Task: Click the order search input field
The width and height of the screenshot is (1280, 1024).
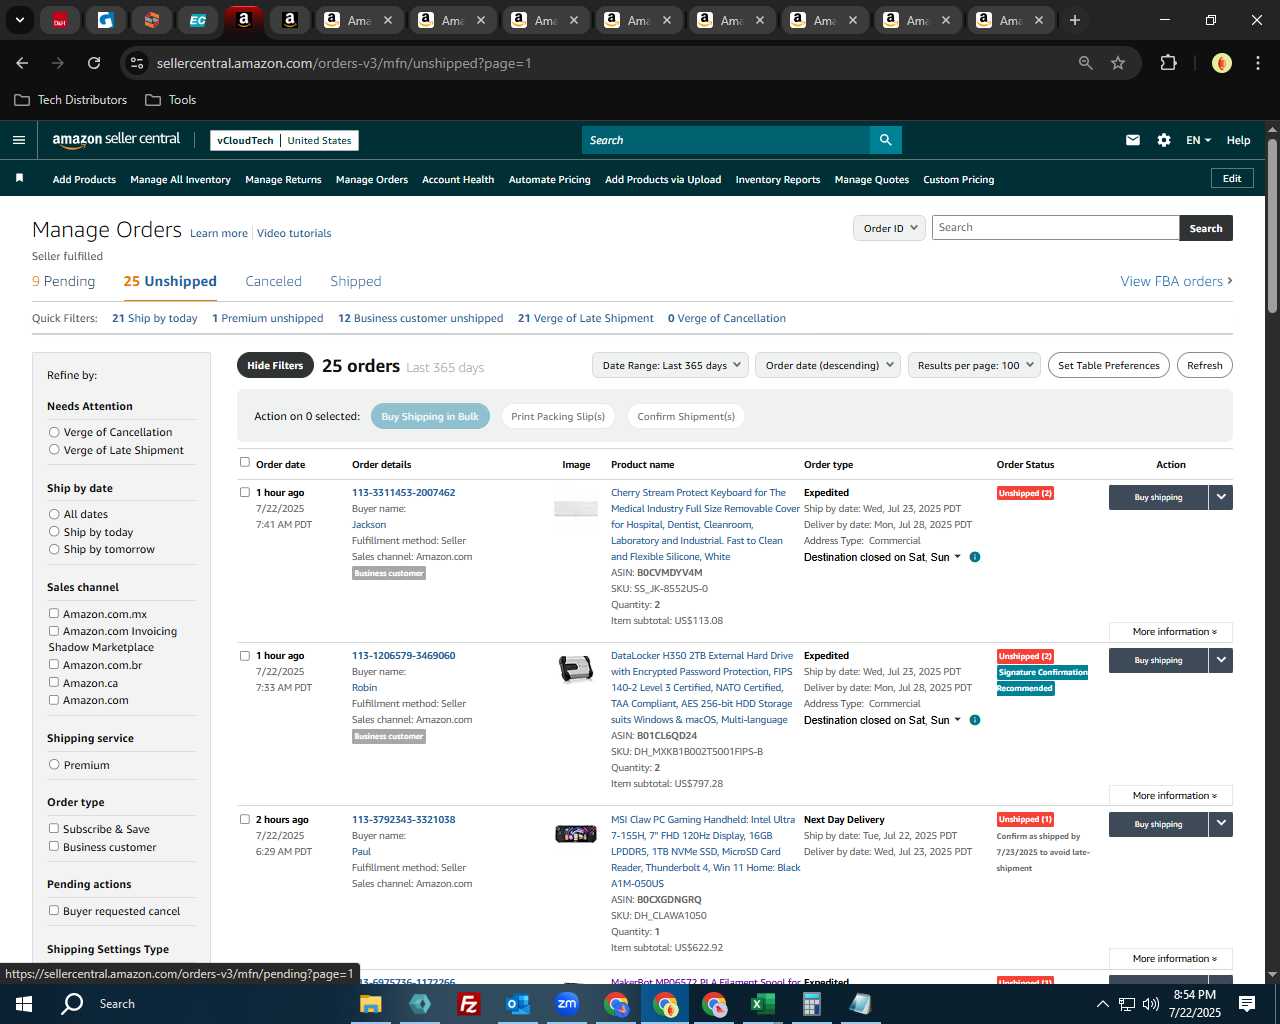Action: tap(1055, 228)
